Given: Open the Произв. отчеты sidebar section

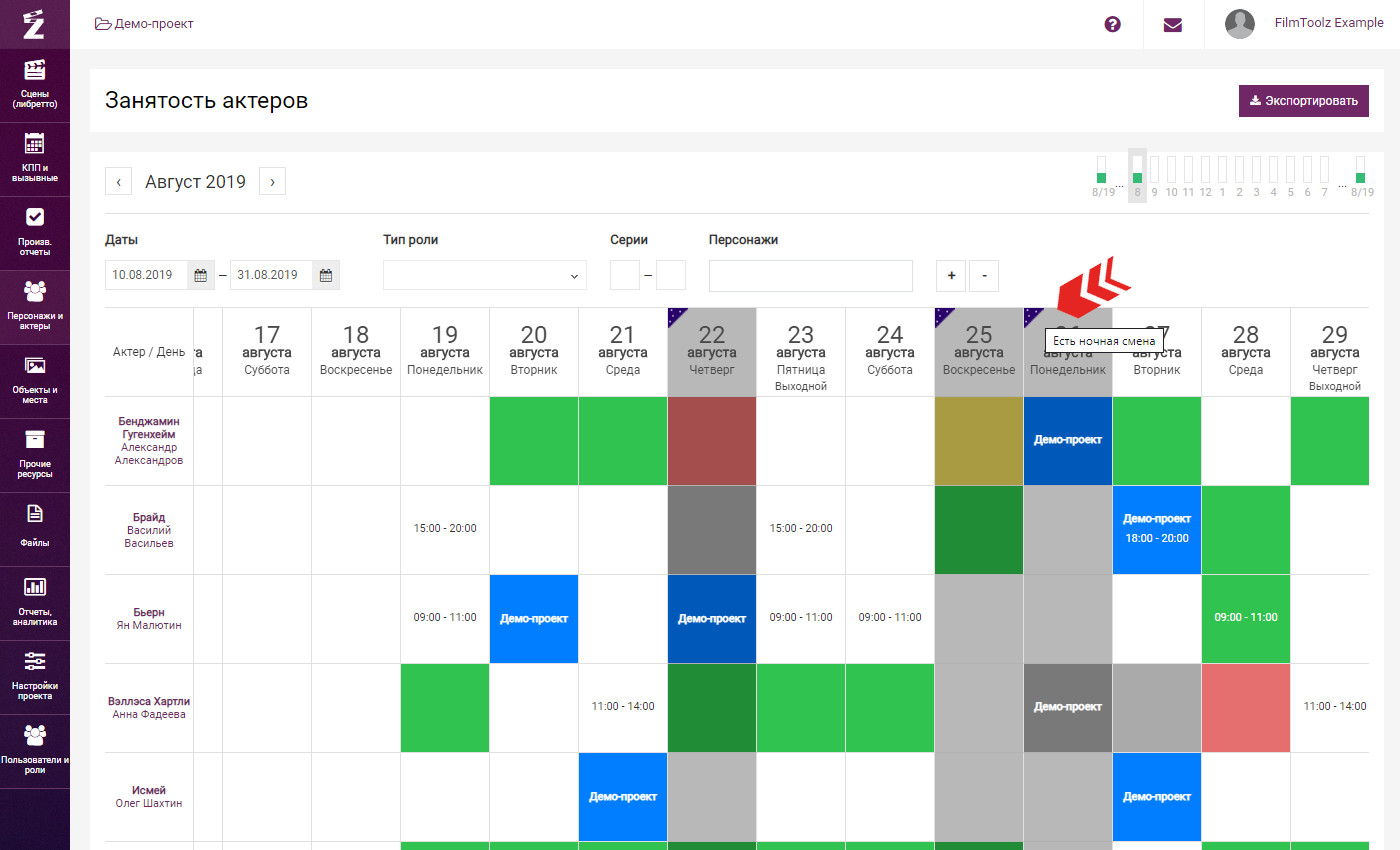Looking at the screenshot, I should point(35,233).
